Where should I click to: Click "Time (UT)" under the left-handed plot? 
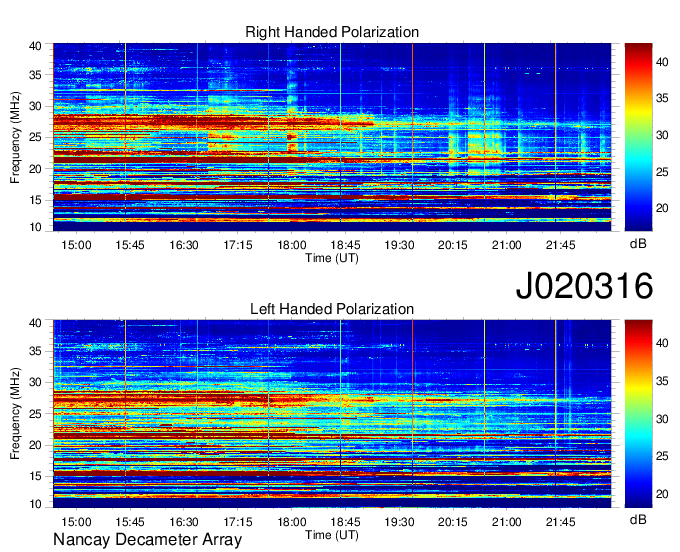(332, 535)
